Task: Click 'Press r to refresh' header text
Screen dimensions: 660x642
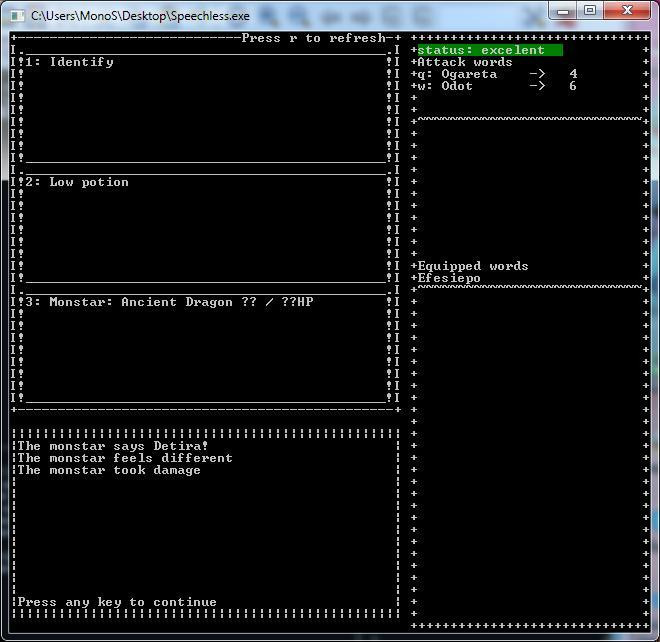Action: click(x=314, y=38)
